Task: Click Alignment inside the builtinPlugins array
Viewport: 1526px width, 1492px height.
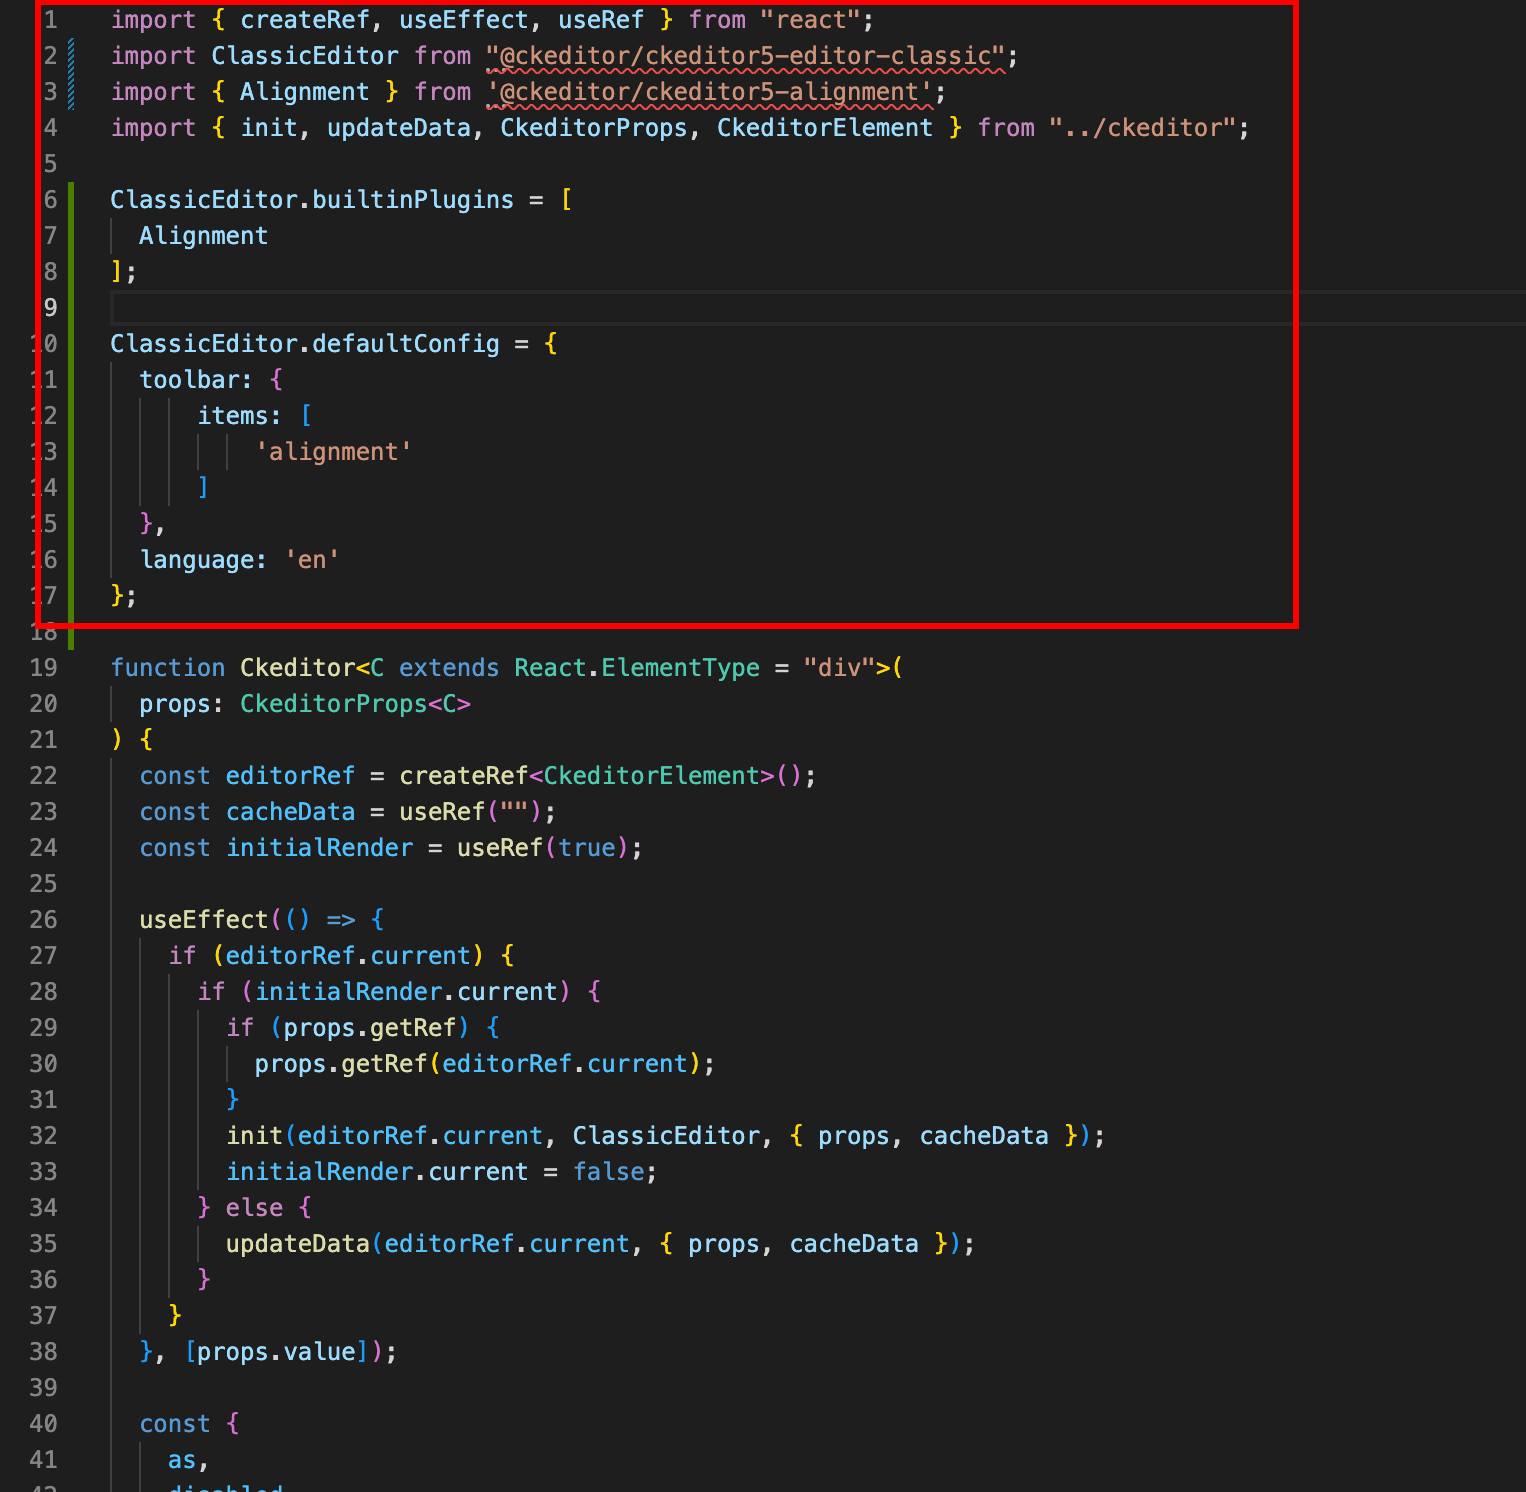Action: (203, 236)
